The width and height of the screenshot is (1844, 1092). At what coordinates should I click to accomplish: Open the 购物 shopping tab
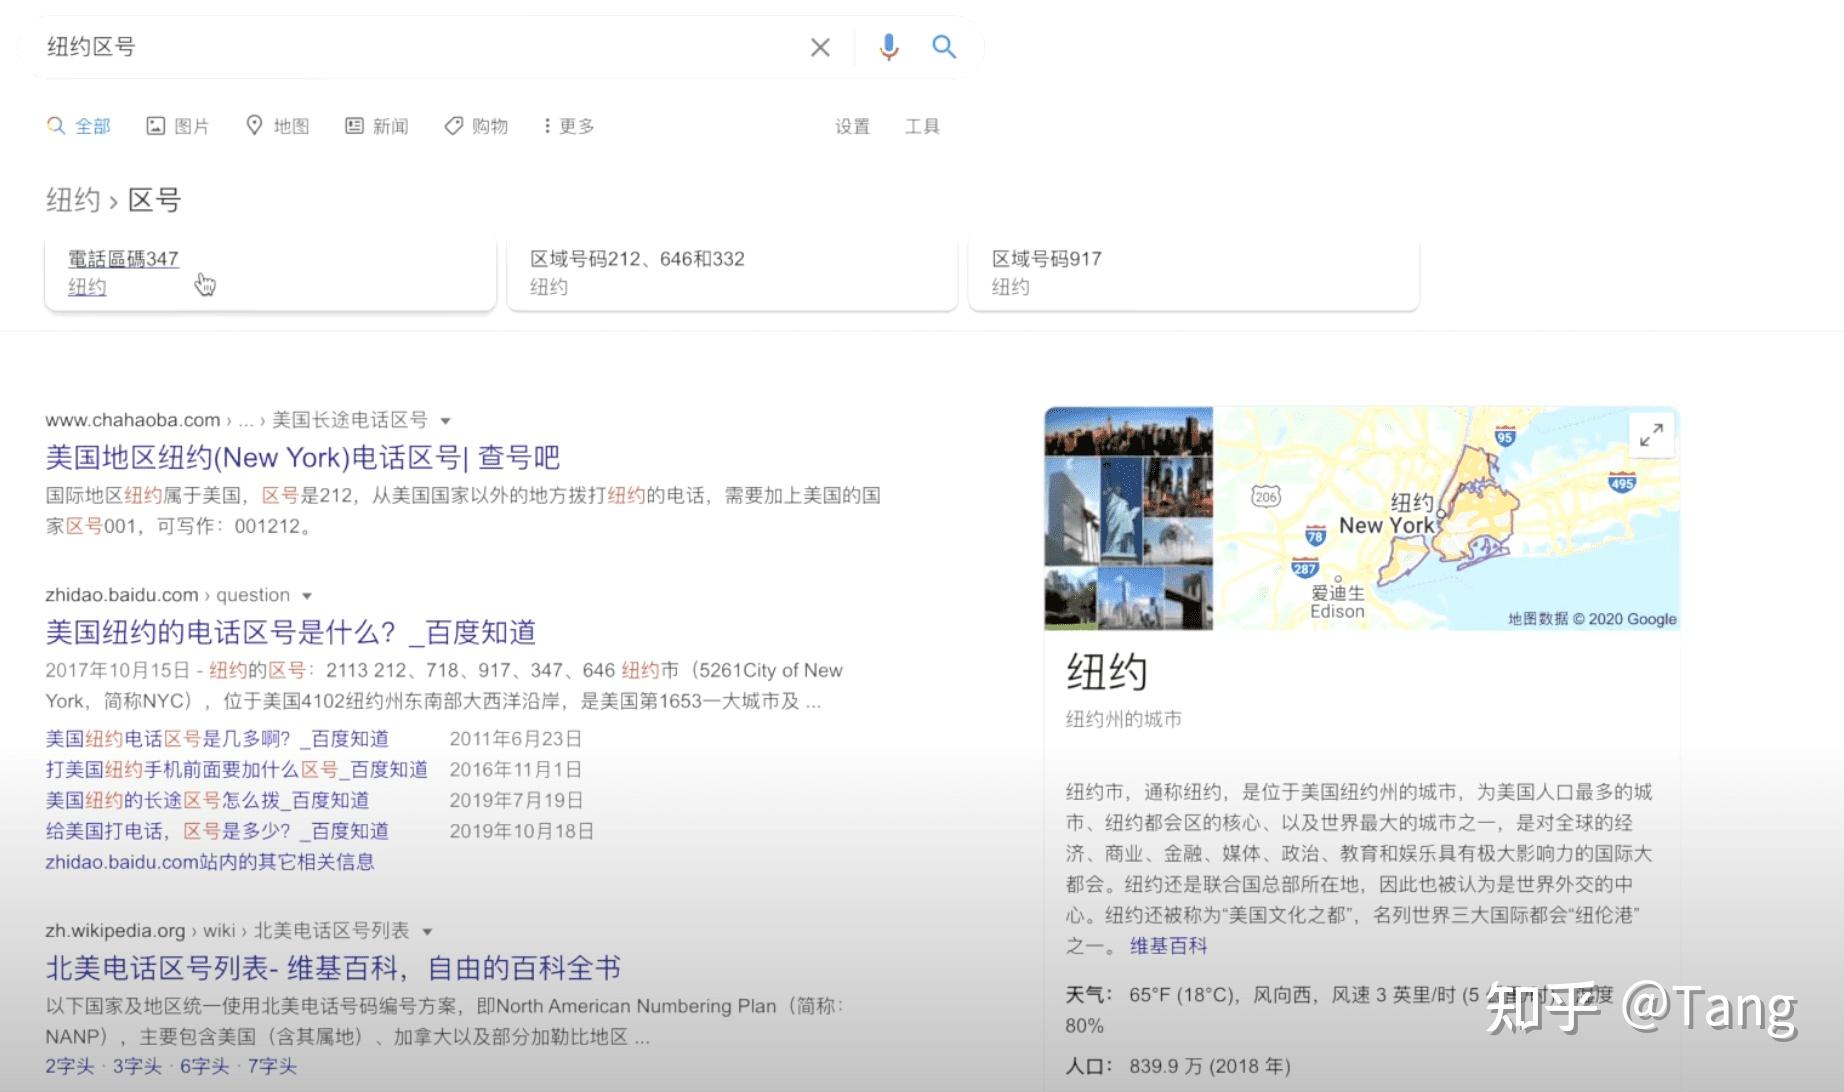[x=476, y=126]
